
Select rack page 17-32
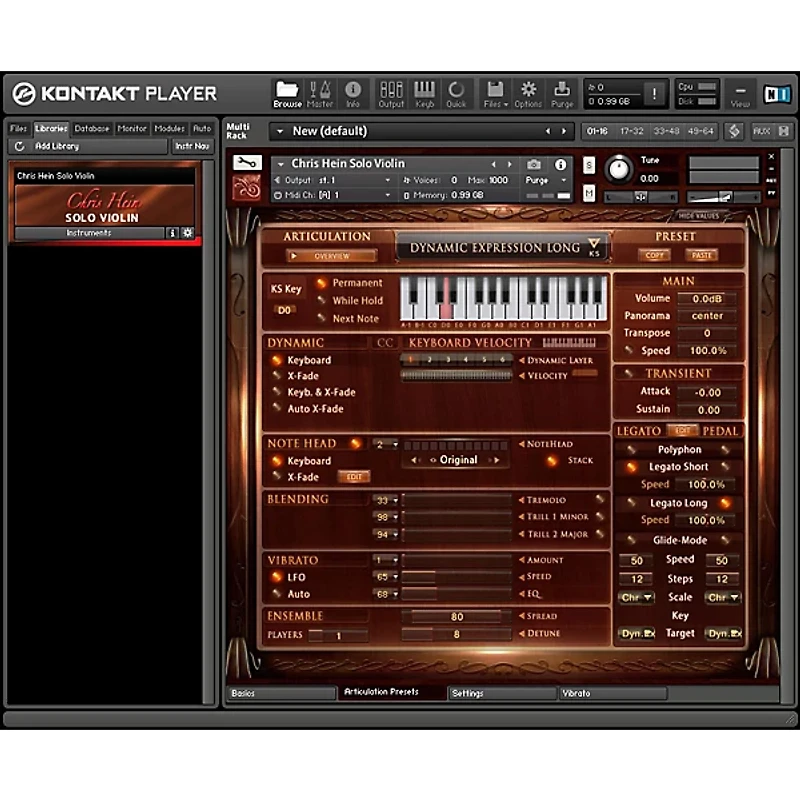point(632,131)
